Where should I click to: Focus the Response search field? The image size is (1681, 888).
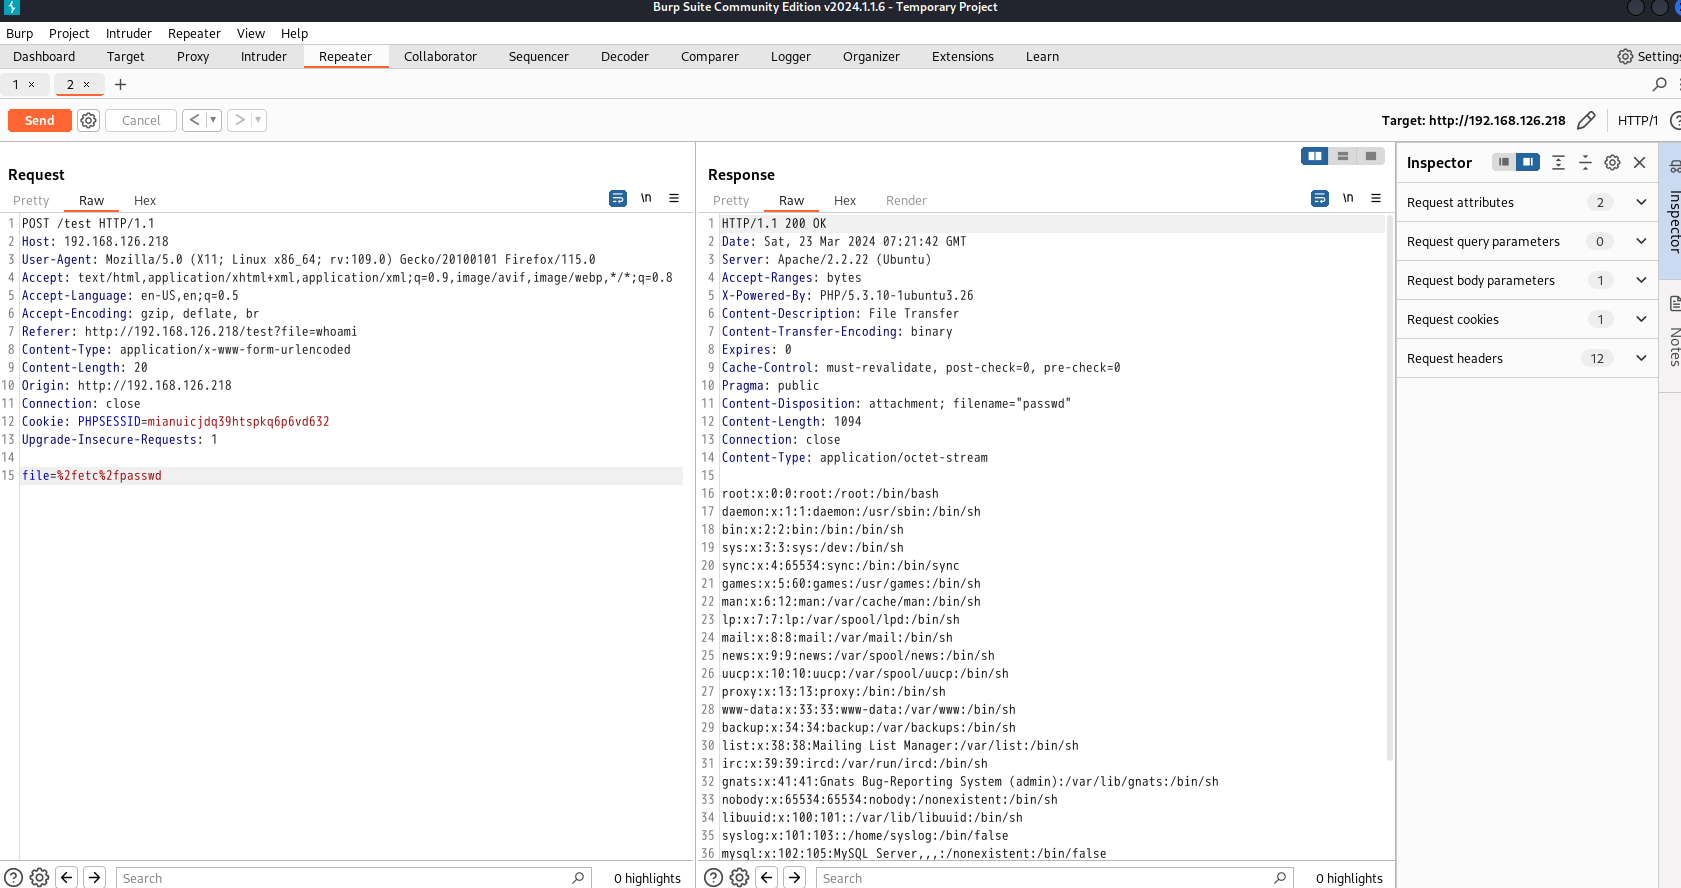[x=1054, y=878]
